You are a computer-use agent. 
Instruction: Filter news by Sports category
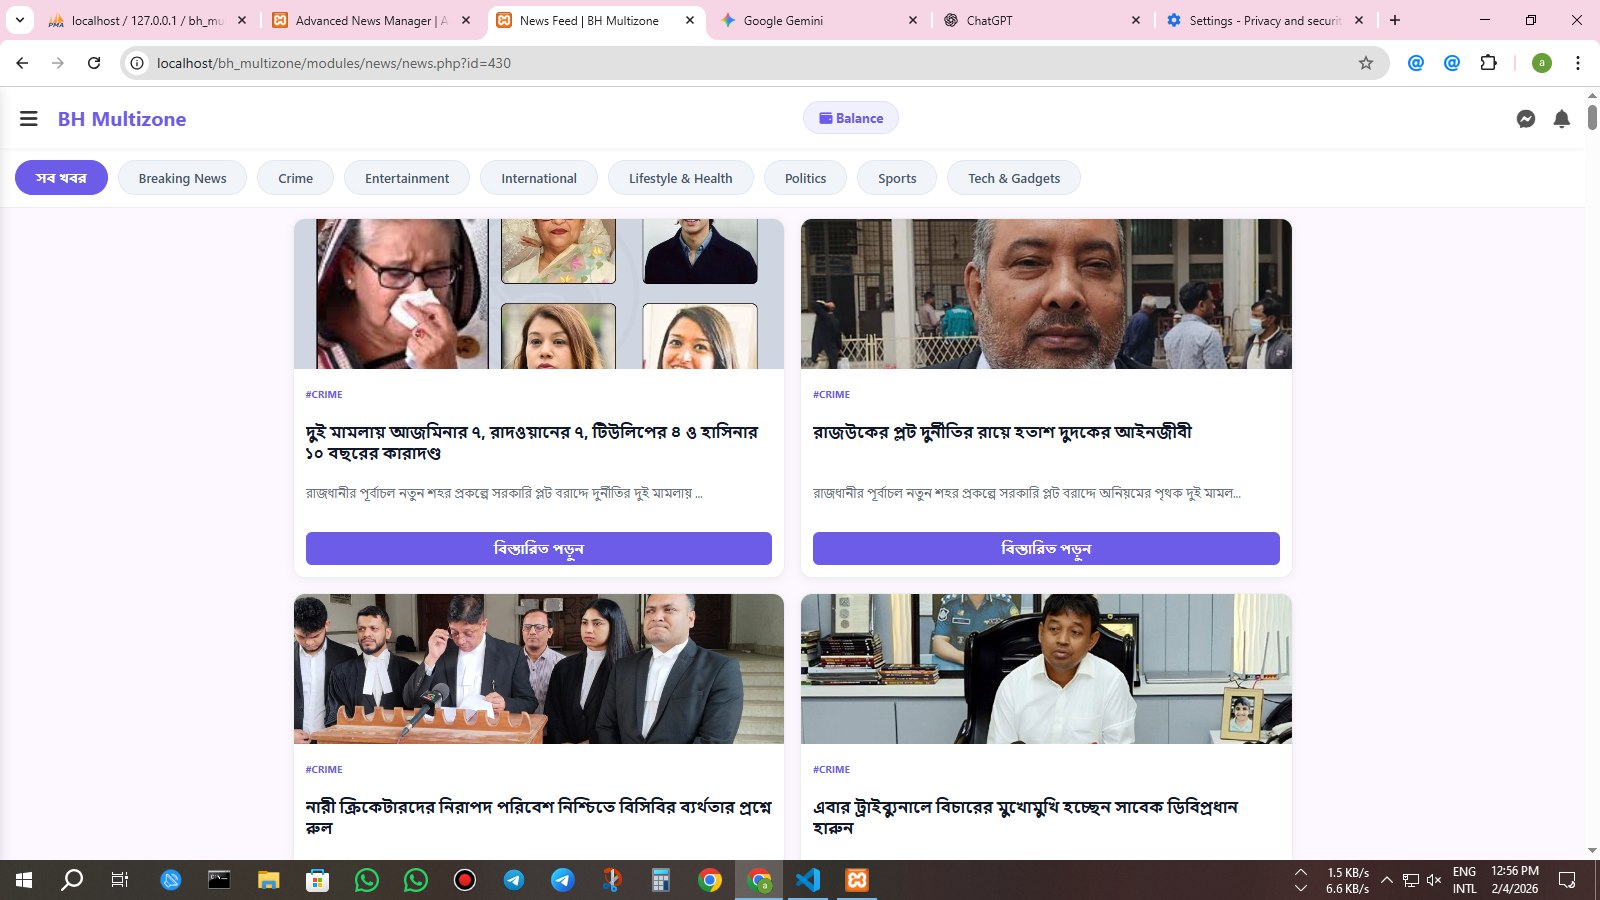tap(896, 178)
